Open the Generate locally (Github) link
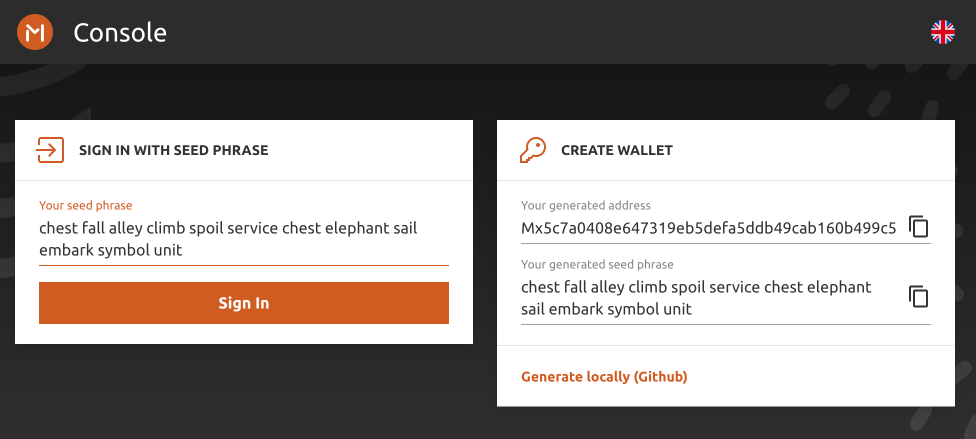This screenshot has width=976, height=439. click(x=604, y=377)
